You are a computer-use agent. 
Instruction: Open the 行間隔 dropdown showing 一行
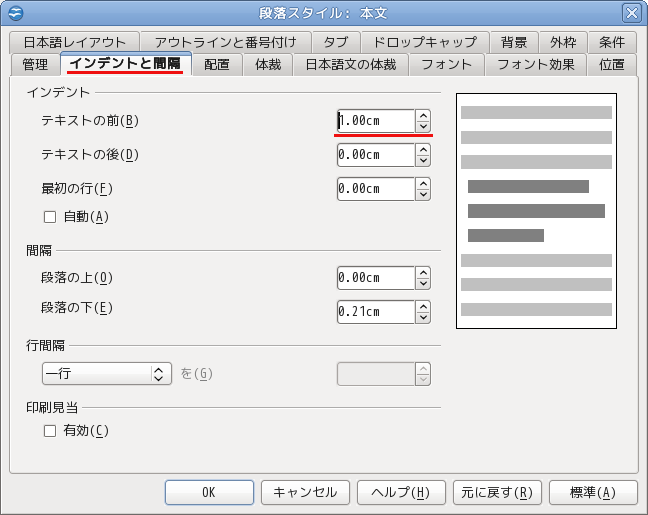coord(107,374)
